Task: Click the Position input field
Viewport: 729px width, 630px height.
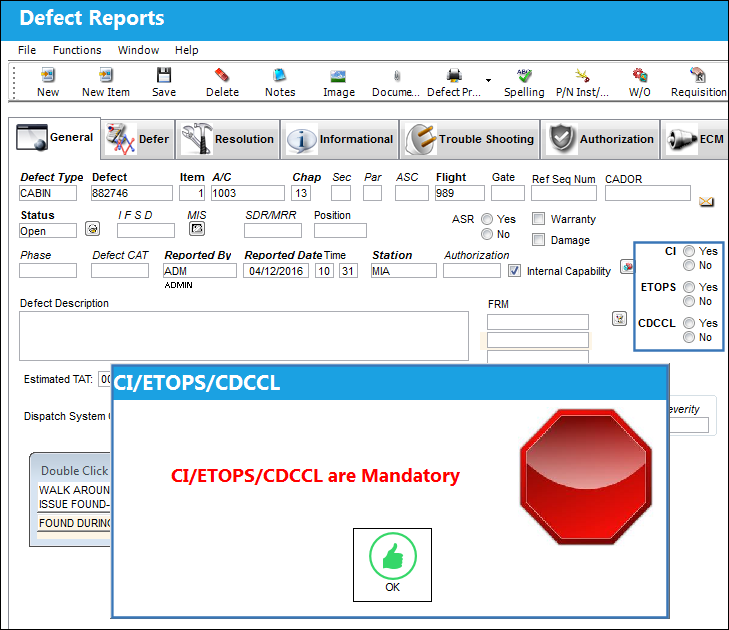Action: [x=340, y=231]
